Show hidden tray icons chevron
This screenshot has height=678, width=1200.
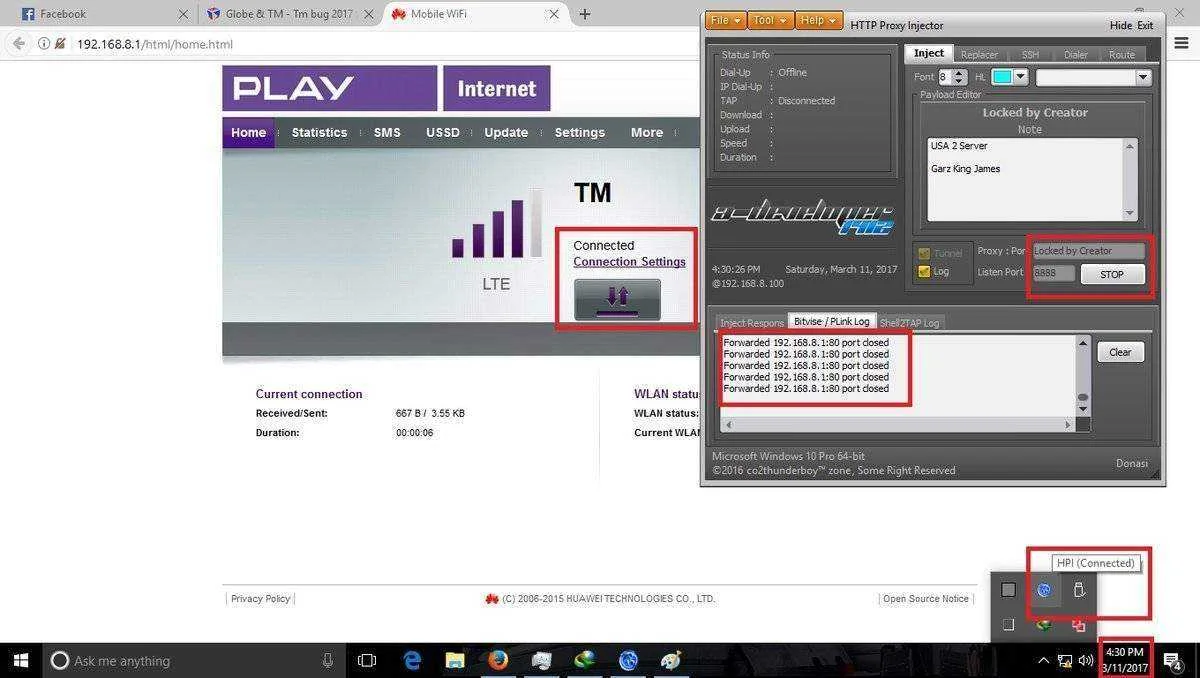tap(1044, 660)
